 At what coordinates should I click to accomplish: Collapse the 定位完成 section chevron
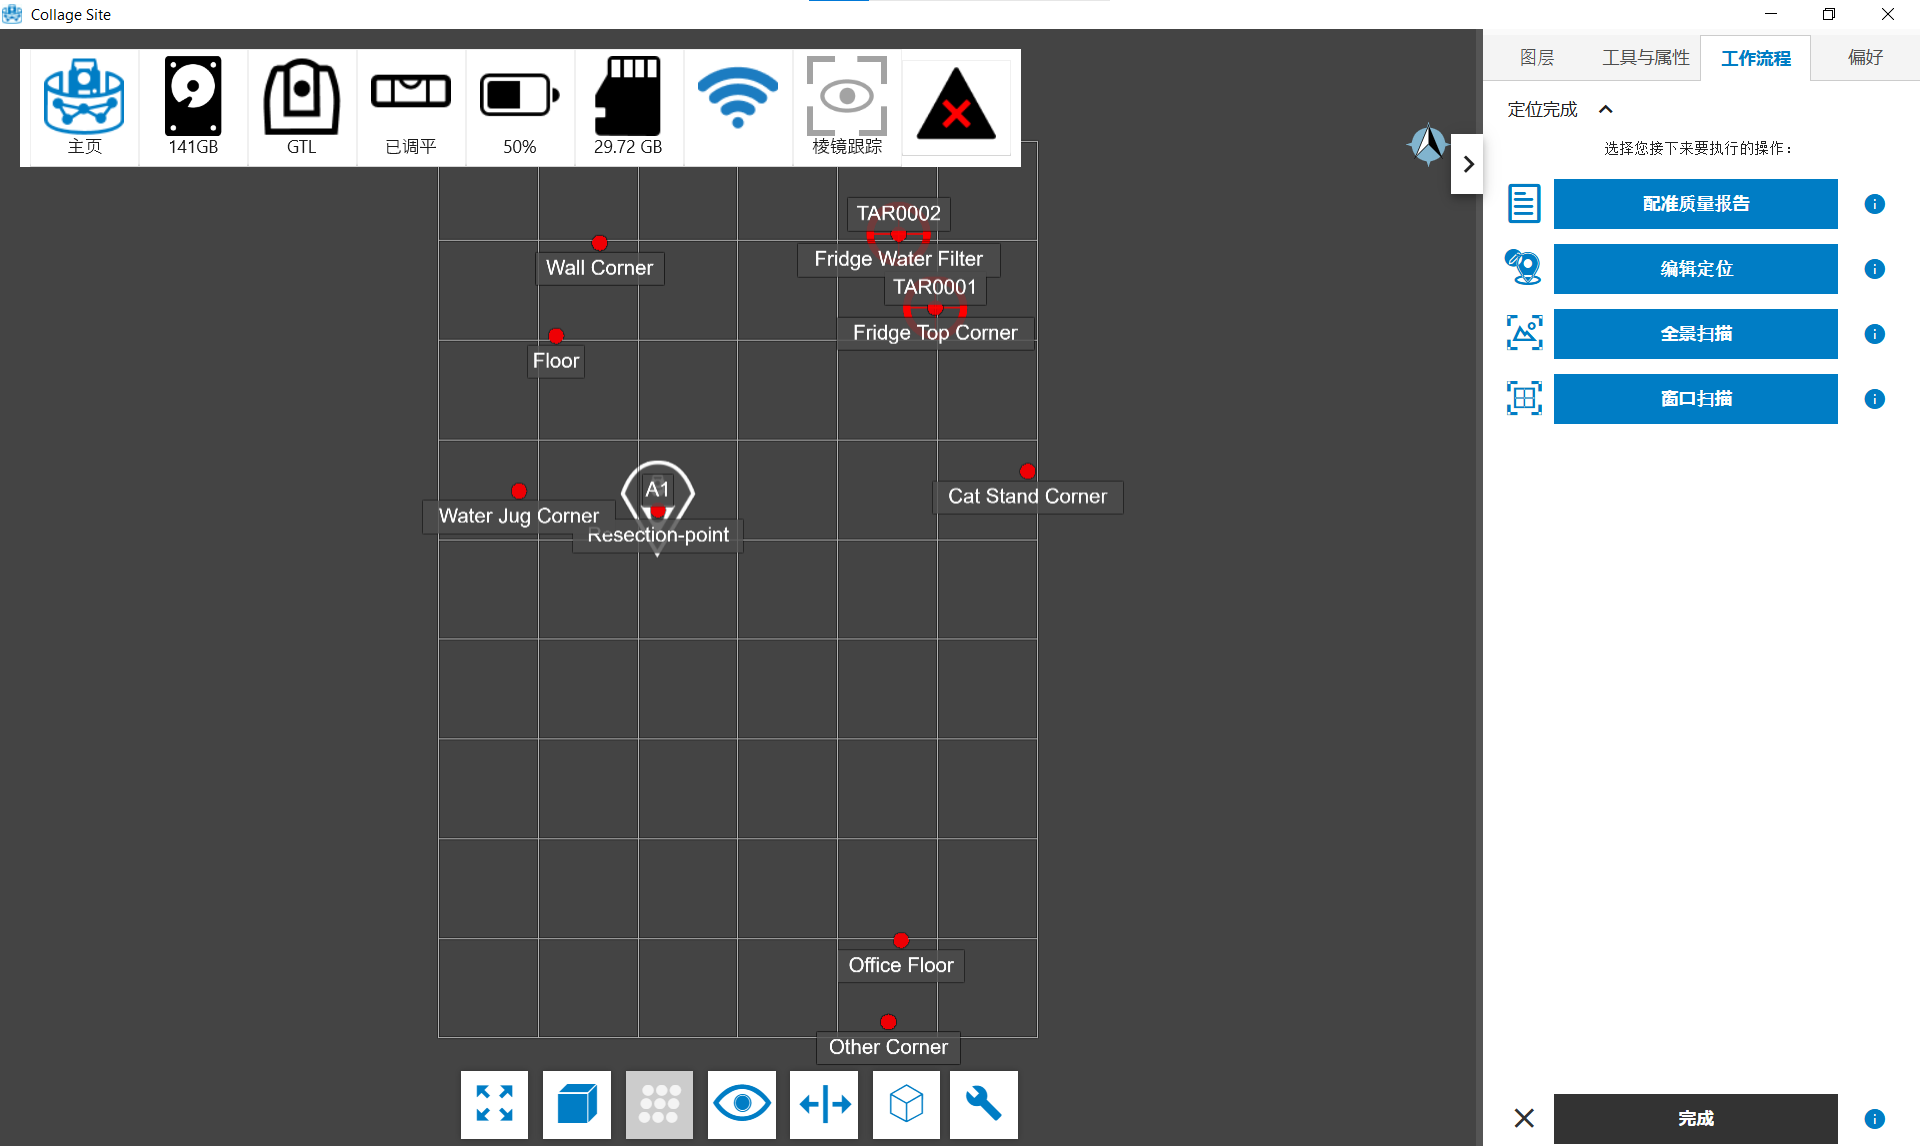pos(1606,110)
